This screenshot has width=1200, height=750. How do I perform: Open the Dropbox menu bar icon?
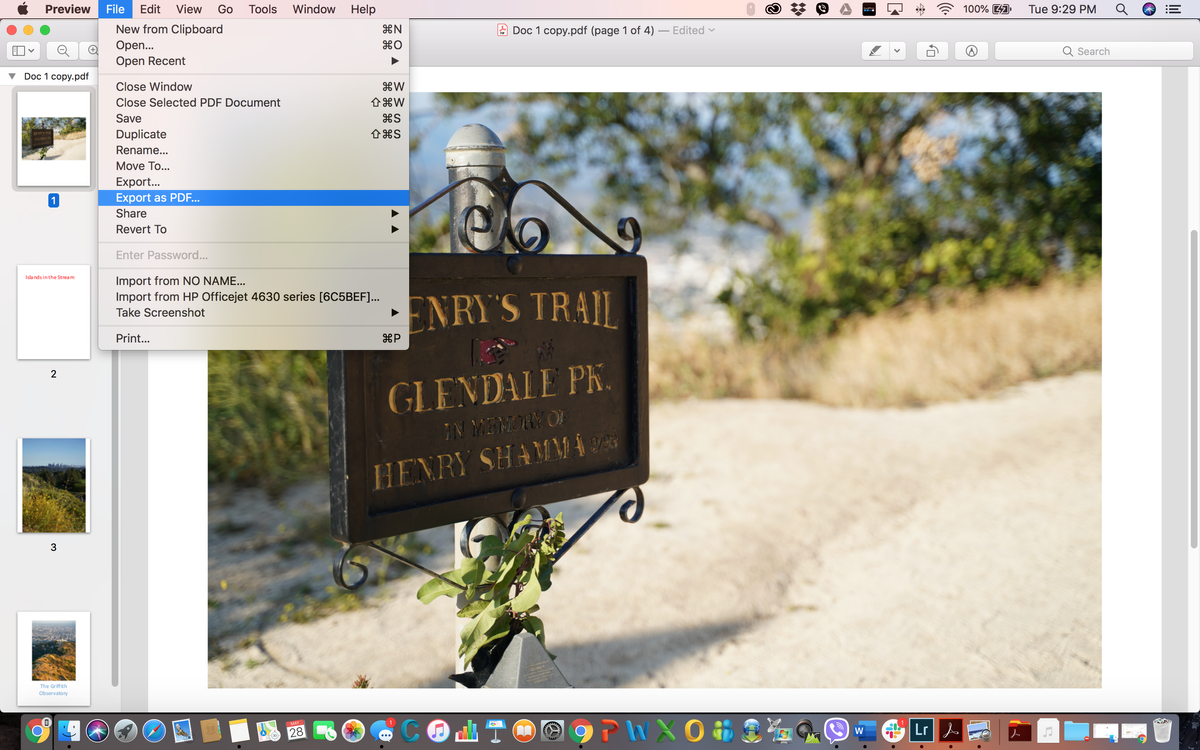(x=798, y=9)
